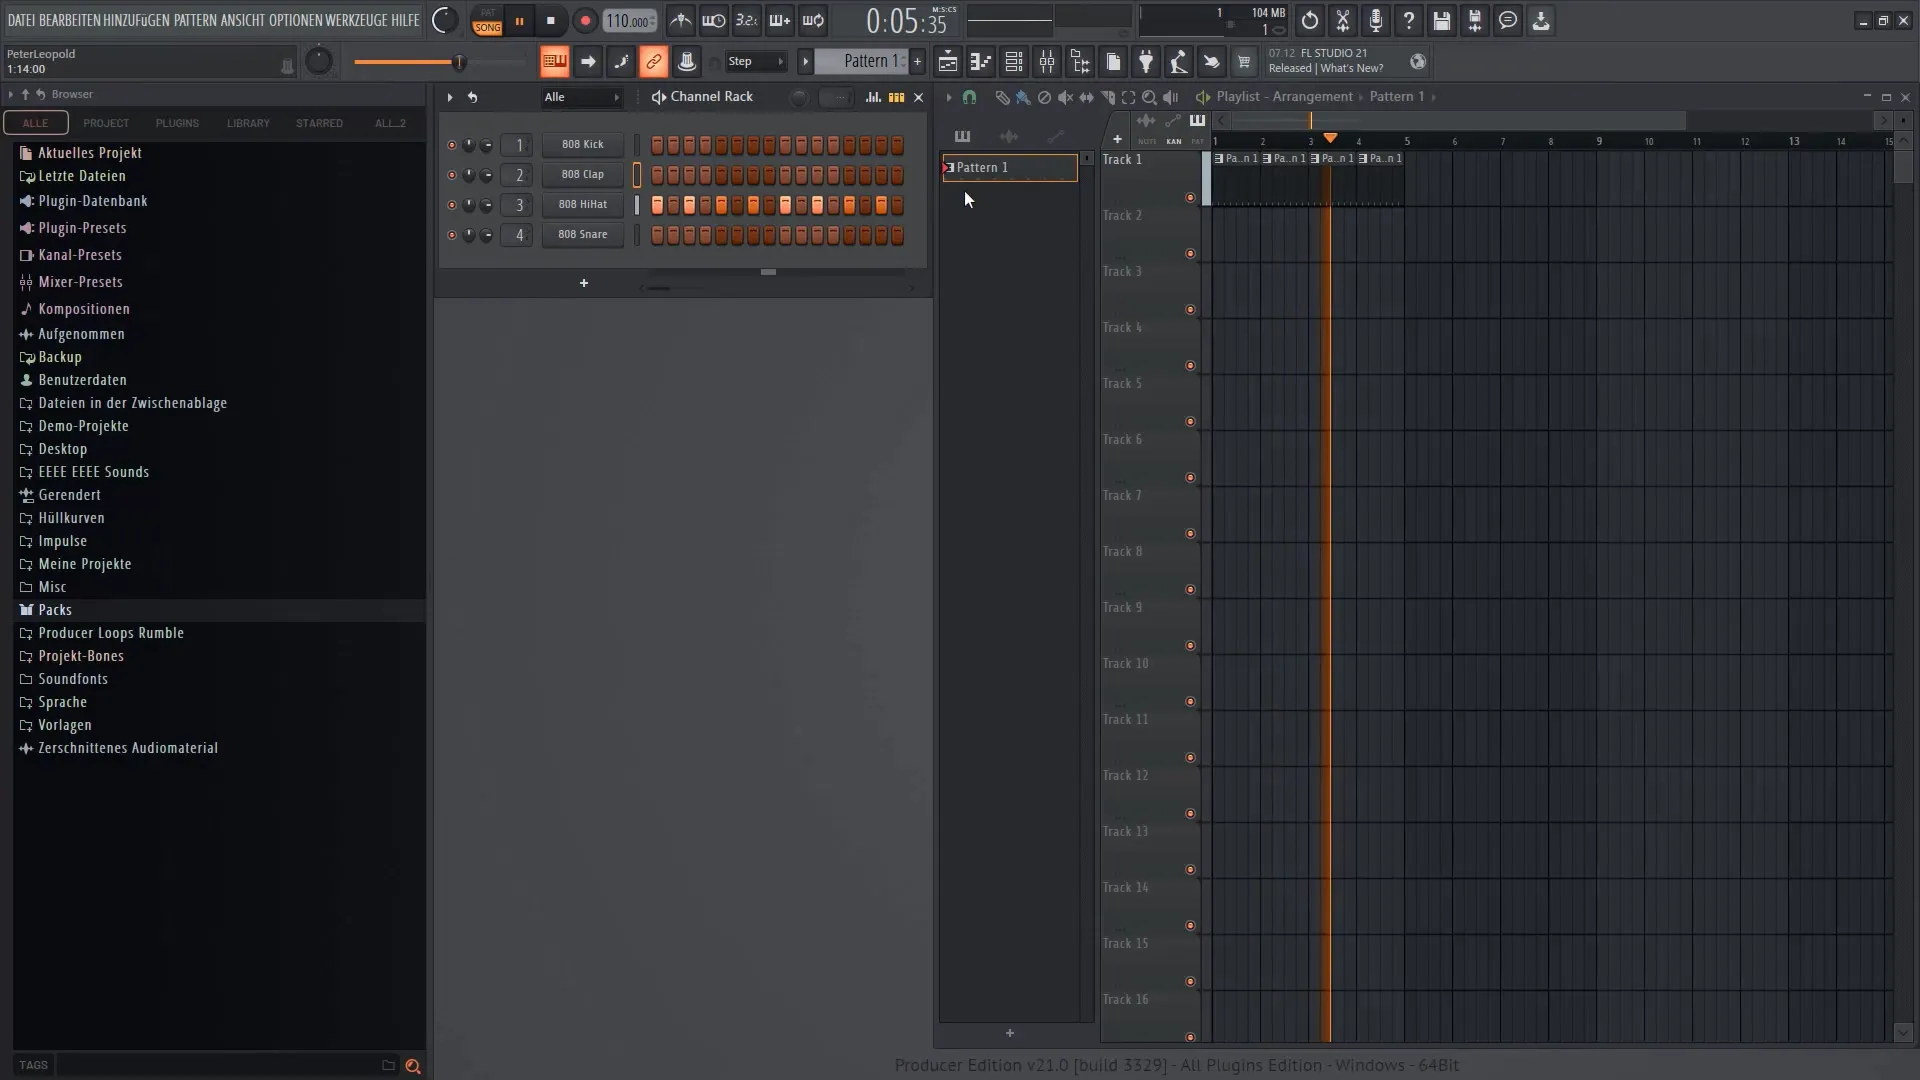Viewport: 1920px width, 1080px height.
Task: Select the Paint brush tool in Playlist
Action: tap(1023, 97)
